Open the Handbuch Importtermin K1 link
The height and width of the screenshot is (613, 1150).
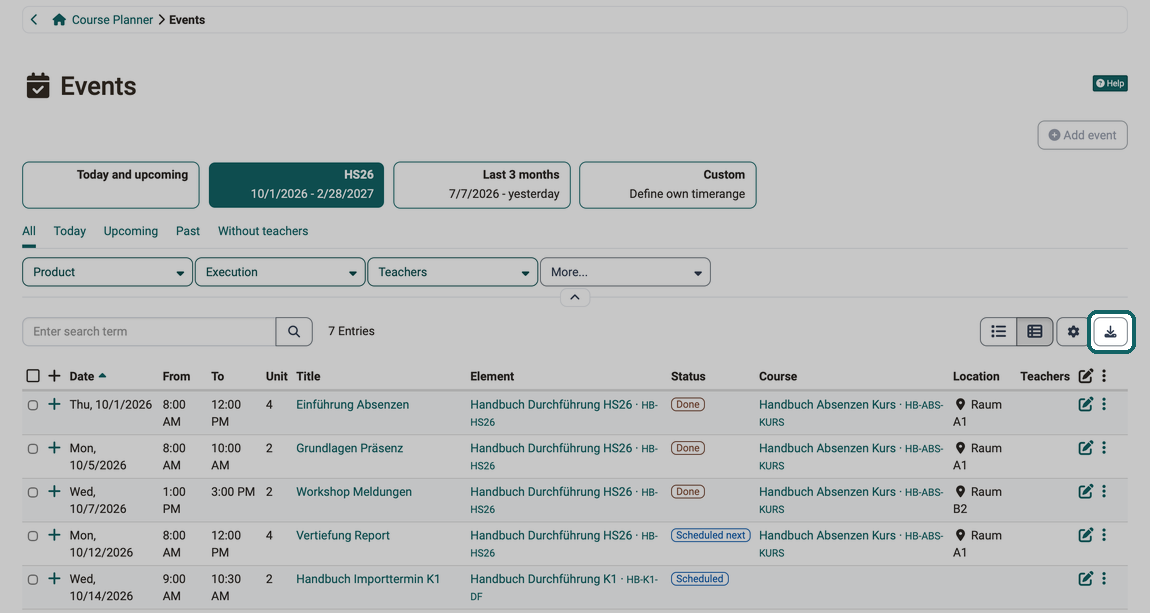tap(368, 579)
